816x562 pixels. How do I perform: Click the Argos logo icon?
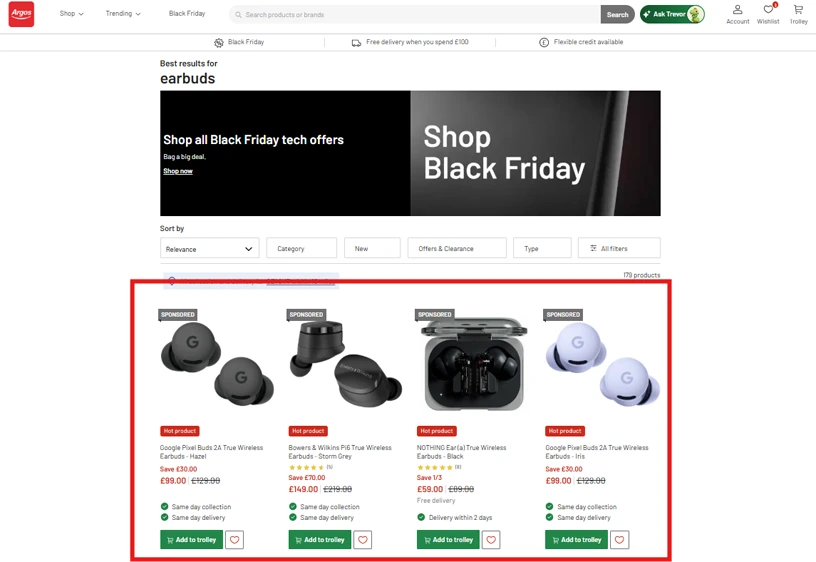pos(21,14)
